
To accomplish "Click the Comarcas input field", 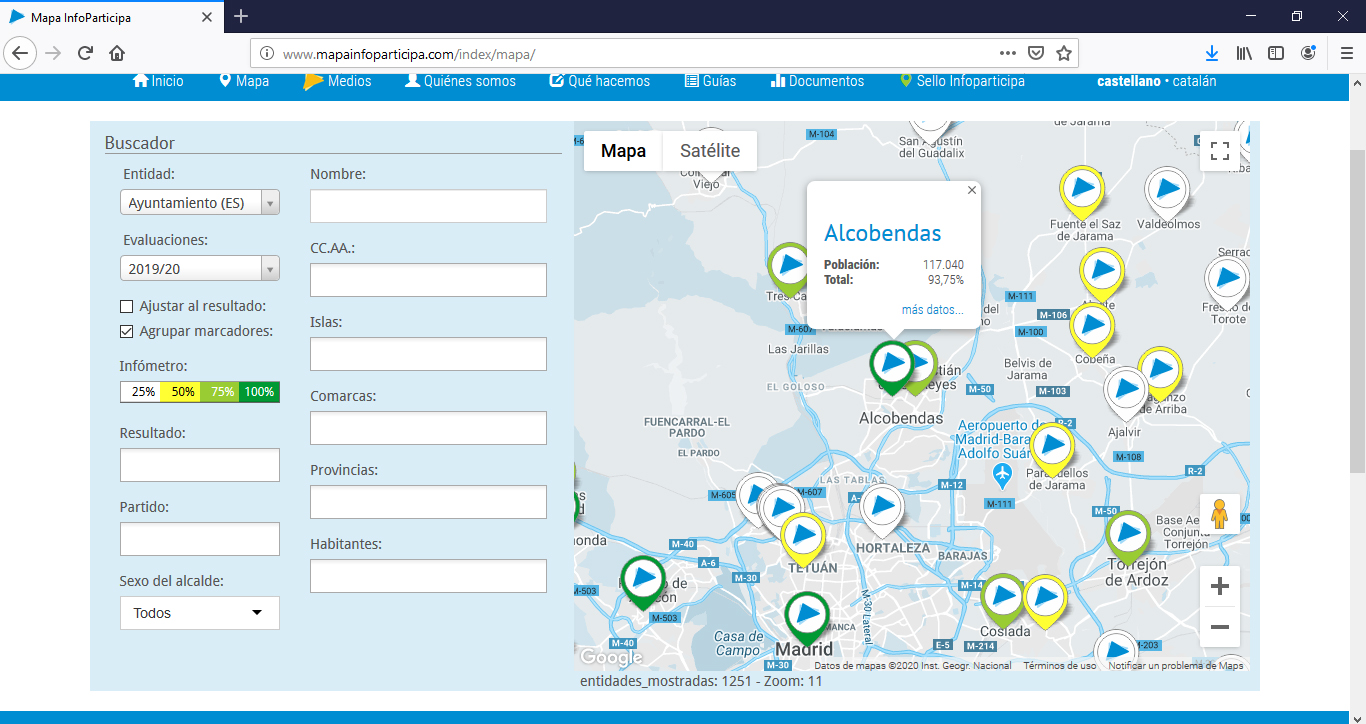I will [x=428, y=428].
